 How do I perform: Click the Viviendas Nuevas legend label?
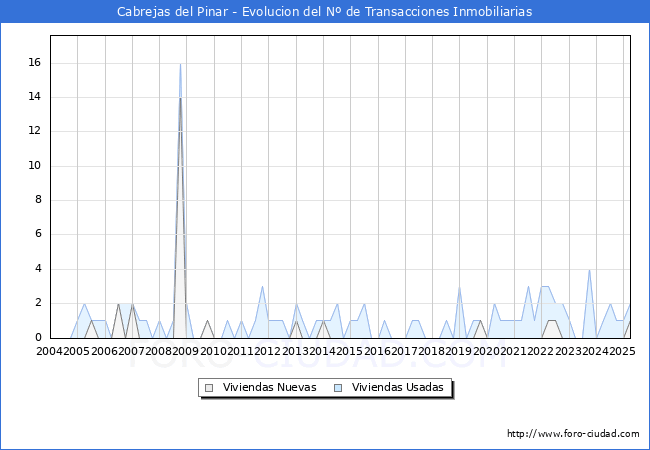269,387
